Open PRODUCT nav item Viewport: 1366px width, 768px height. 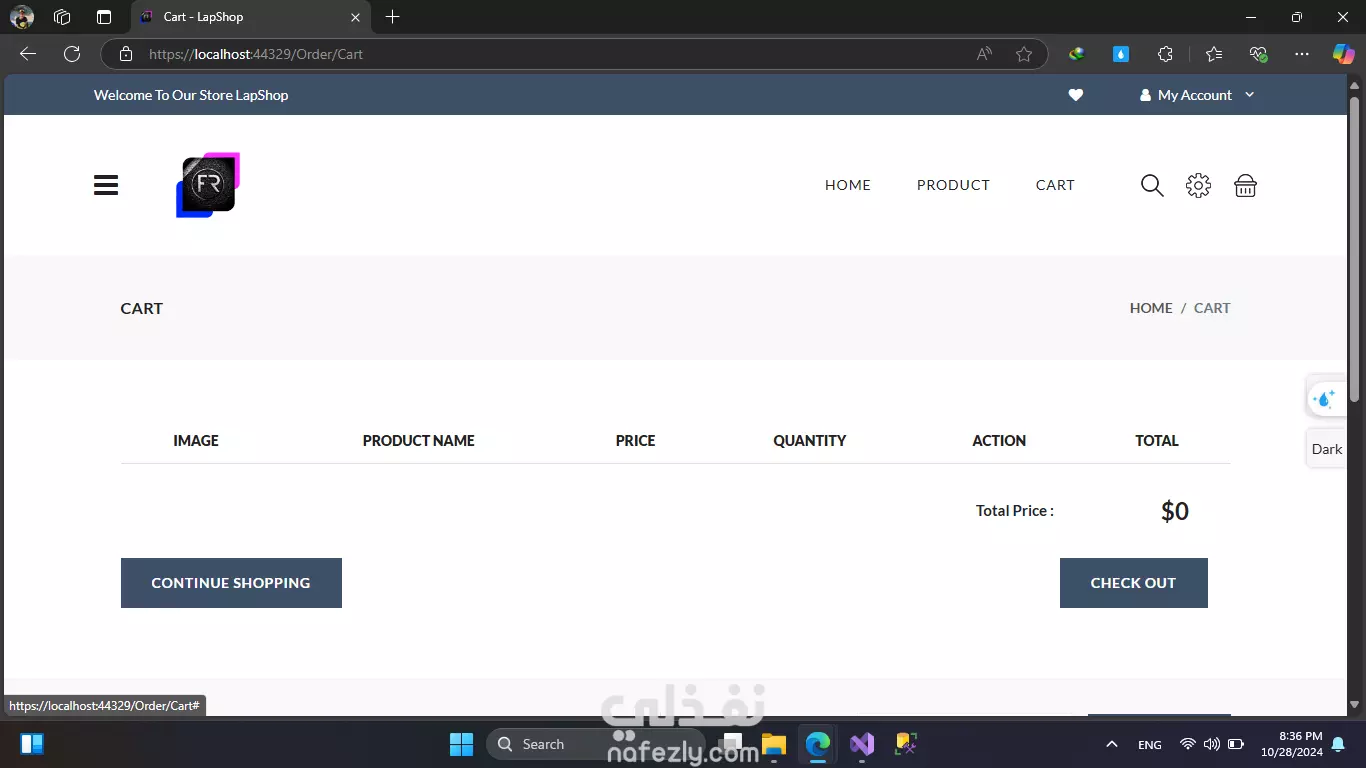(x=953, y=185)
